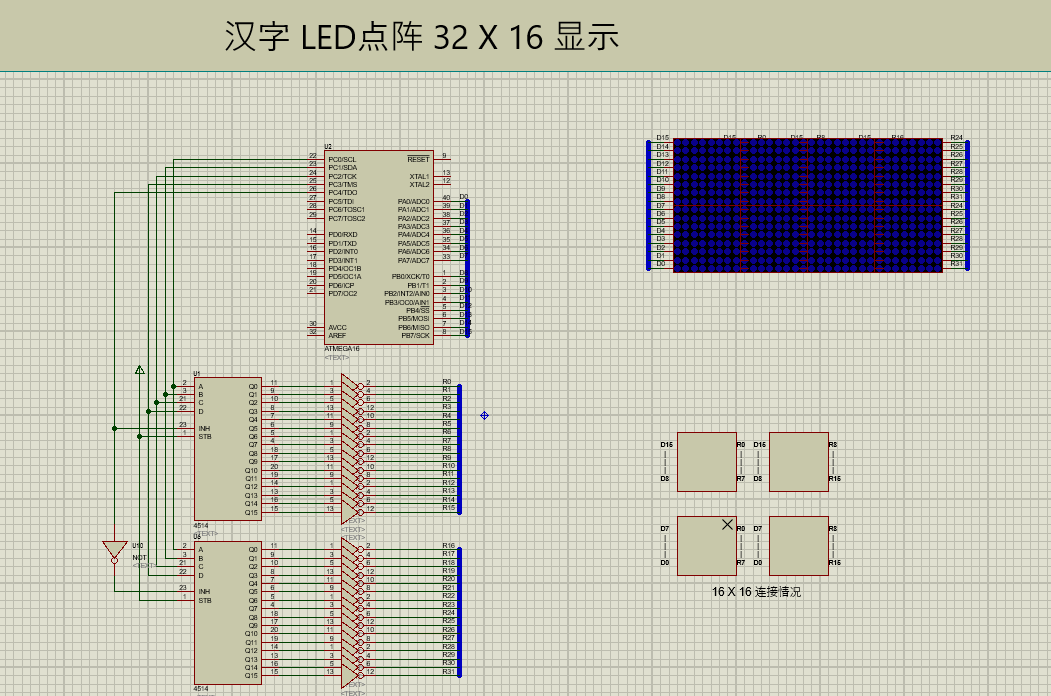1051x696 pixels.
Task: Click the blue data bus beside ATMEGA16
Action: pos(467,268)
